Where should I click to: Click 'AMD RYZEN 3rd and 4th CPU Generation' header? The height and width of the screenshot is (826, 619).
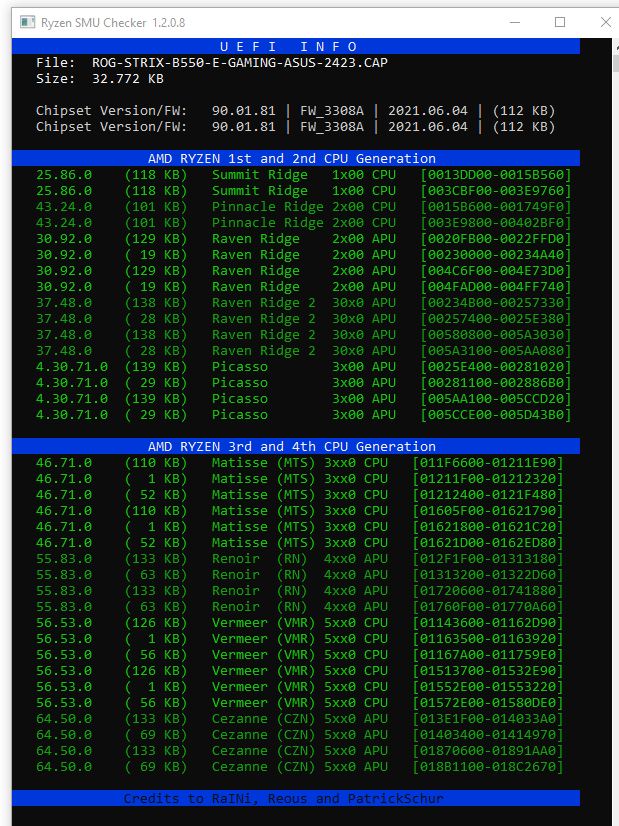(x=292, y=447)
